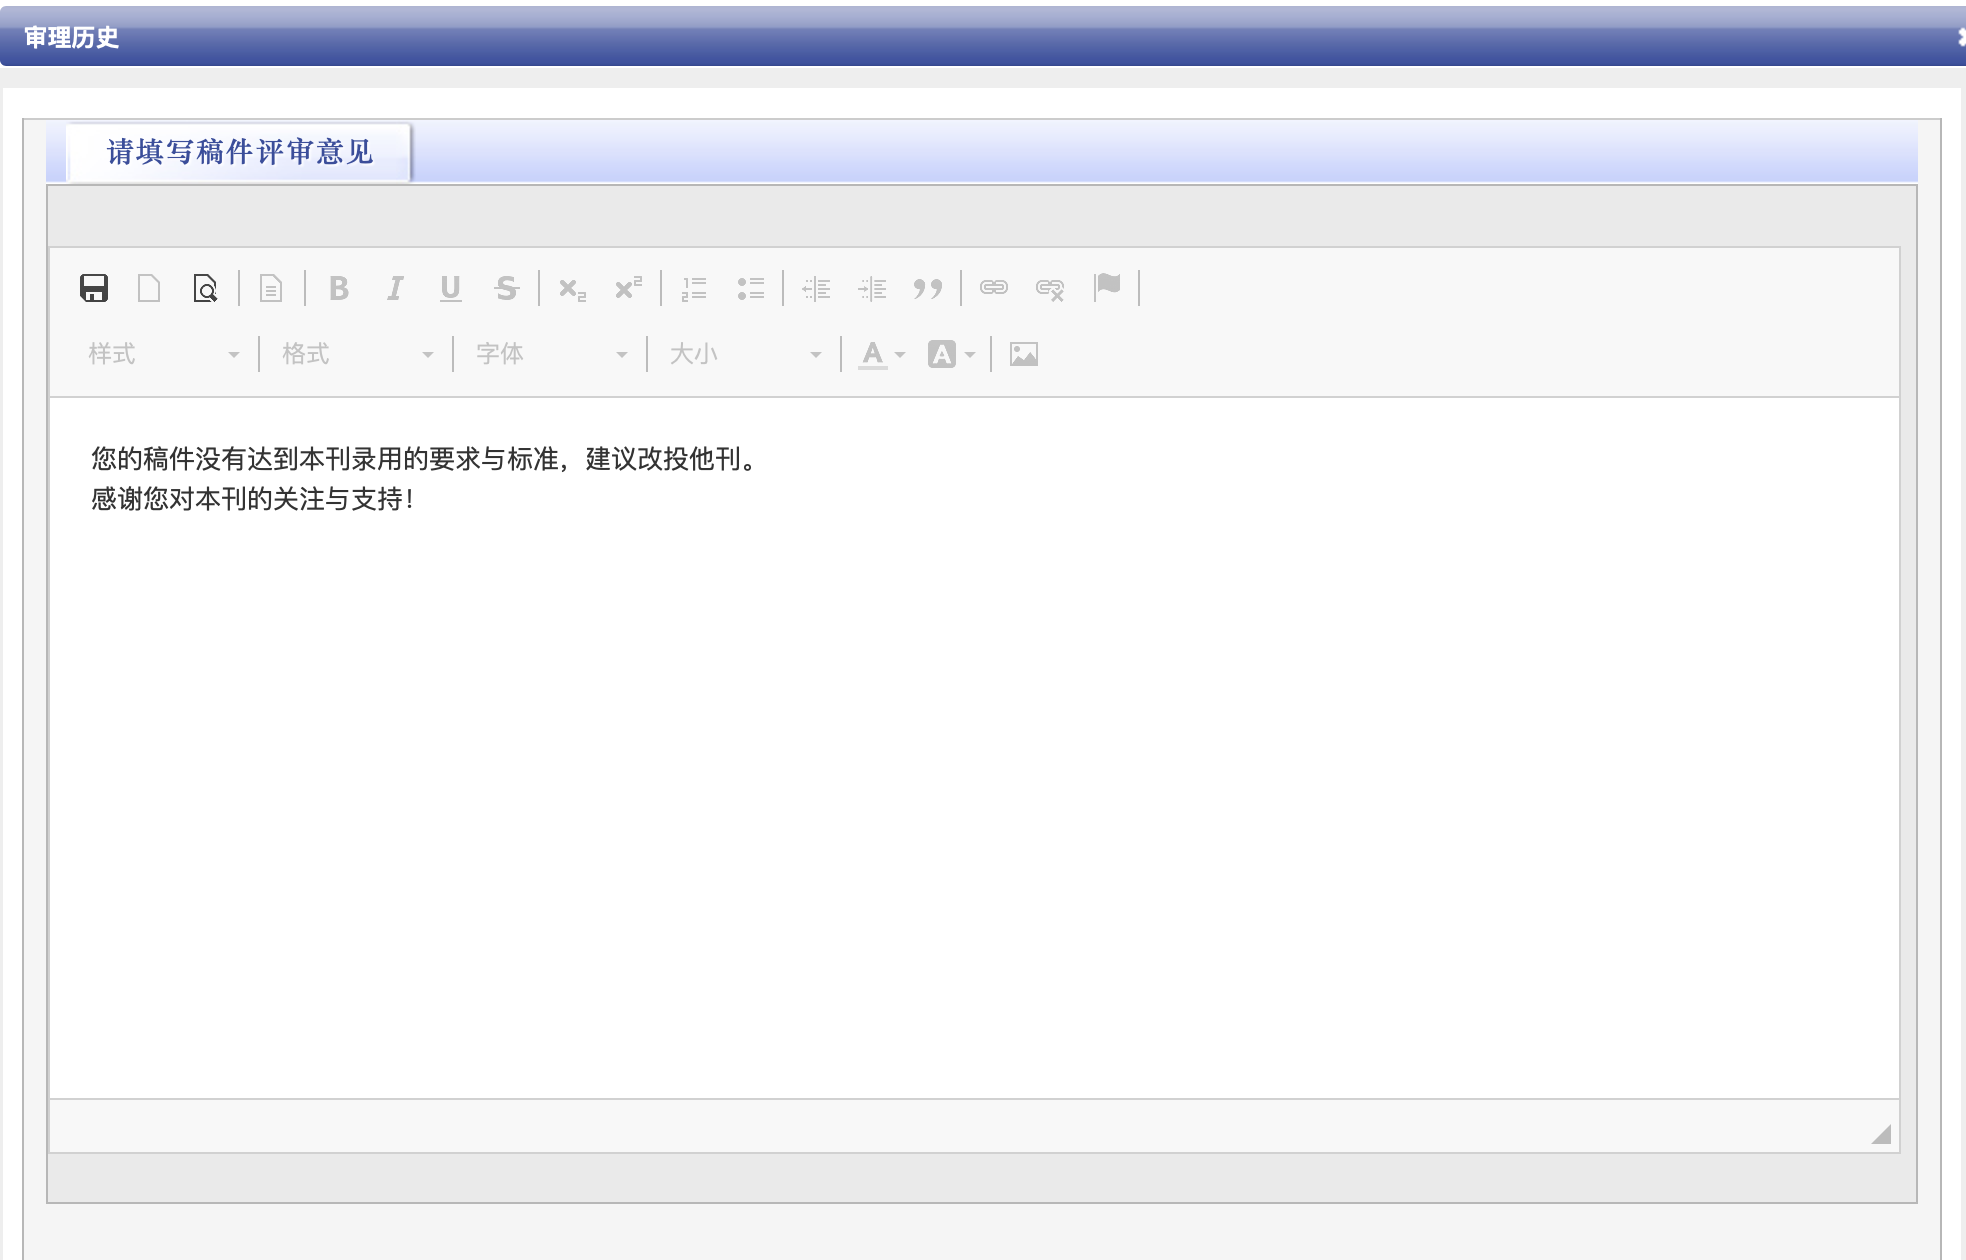Image resolution: width=1966 pixels, height=1260 pixels.
Task: Open the 大小 size dropdown
Action: pos(745,354)
